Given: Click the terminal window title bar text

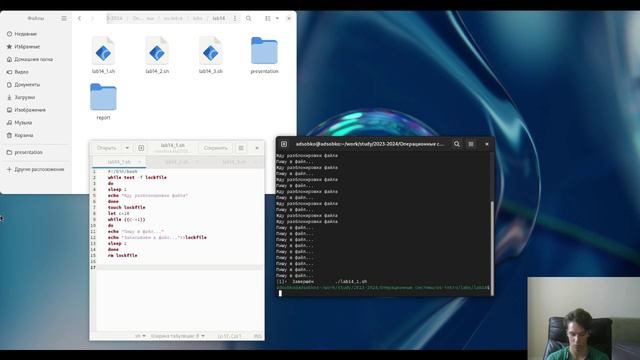Looking at the screenshot, I should coord(370,144).
